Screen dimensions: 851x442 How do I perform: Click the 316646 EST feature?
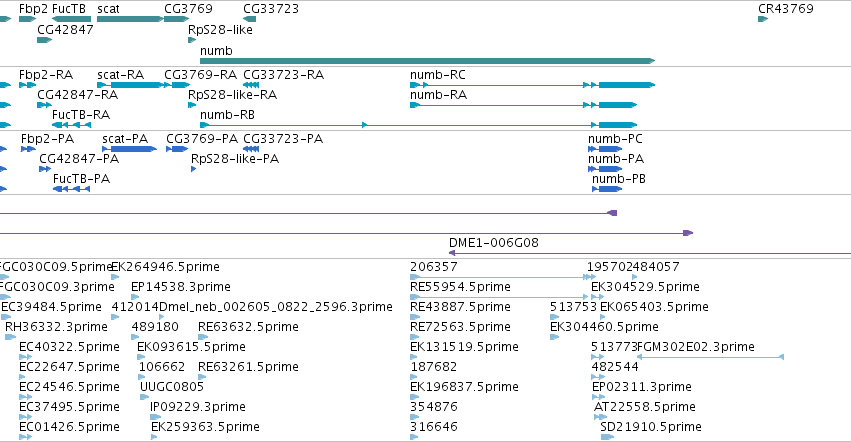414,437
